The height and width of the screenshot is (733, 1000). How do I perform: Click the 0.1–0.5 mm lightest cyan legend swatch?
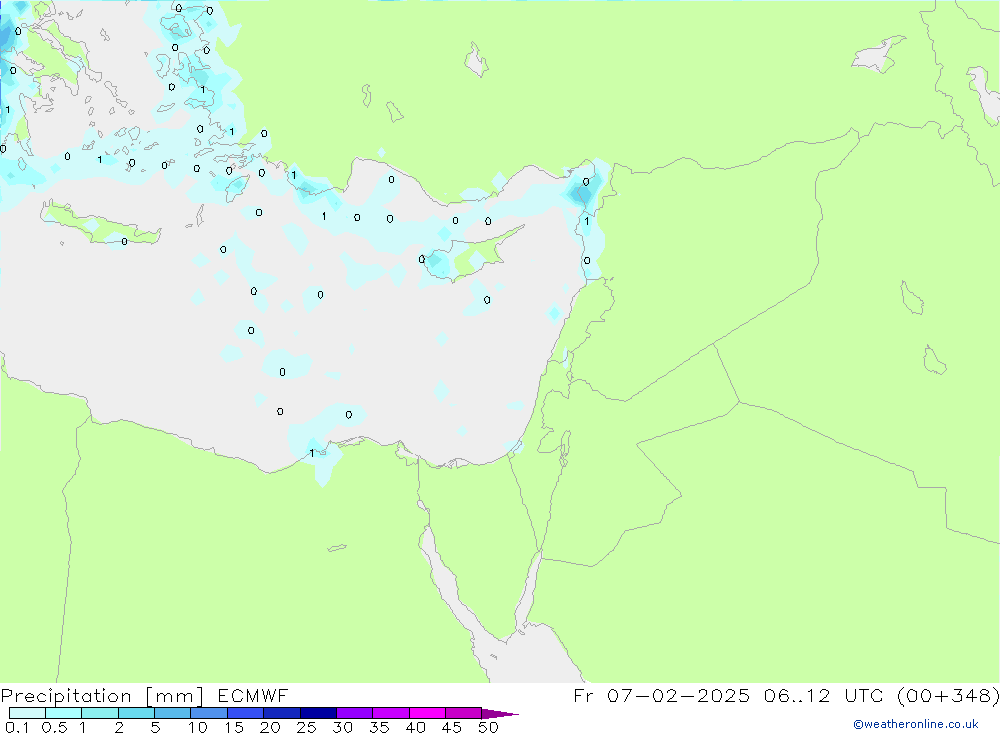coord(27,713)
